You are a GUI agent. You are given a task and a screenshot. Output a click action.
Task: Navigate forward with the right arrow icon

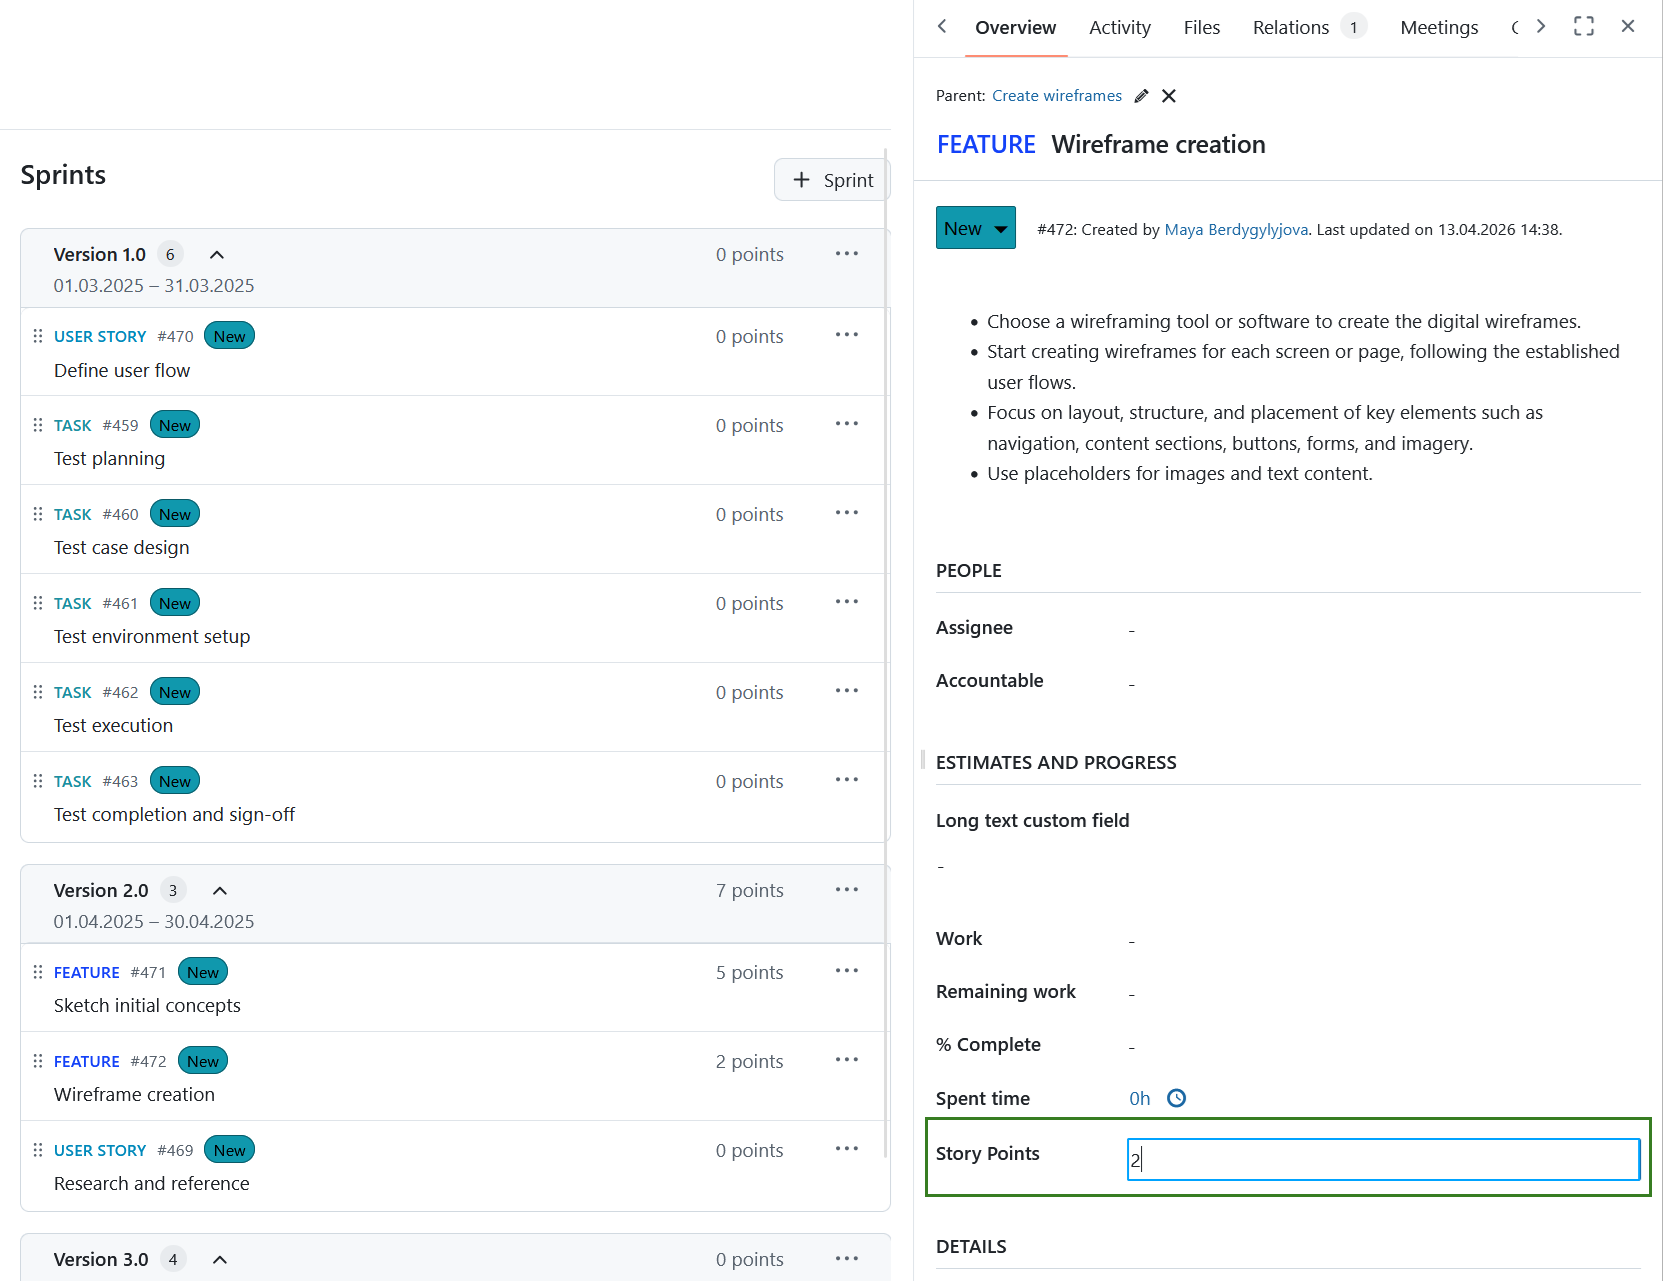[1540, 26]
